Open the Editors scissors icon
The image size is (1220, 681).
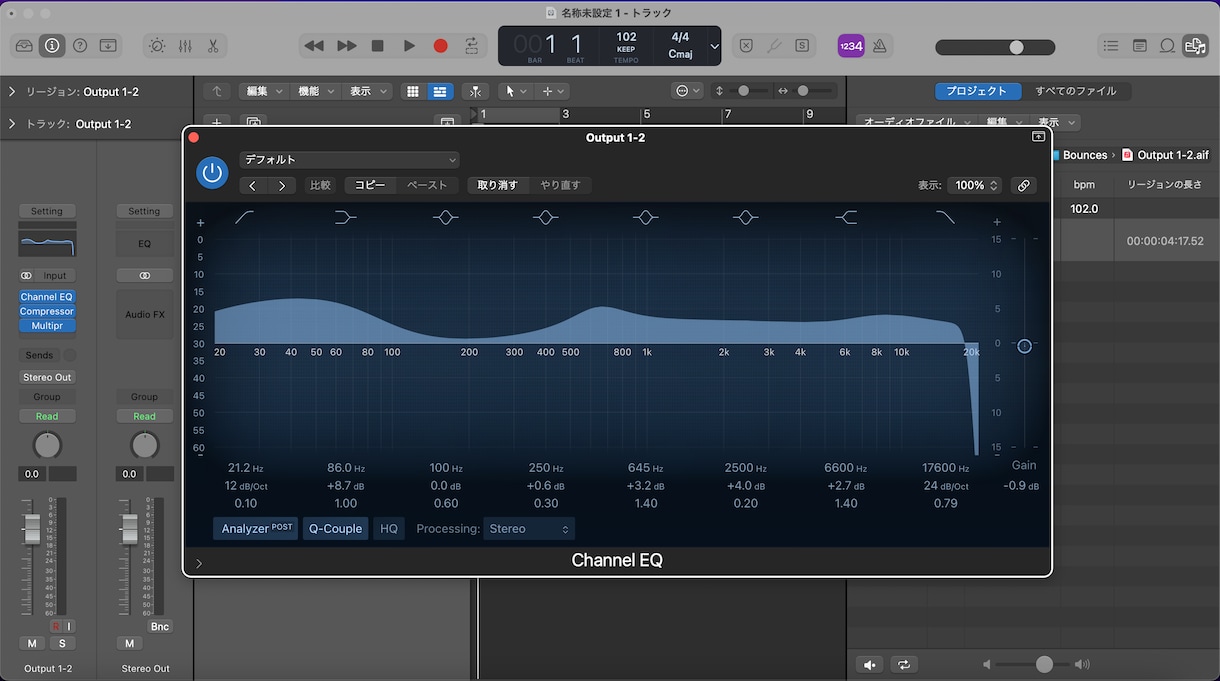tap(213, 46)
